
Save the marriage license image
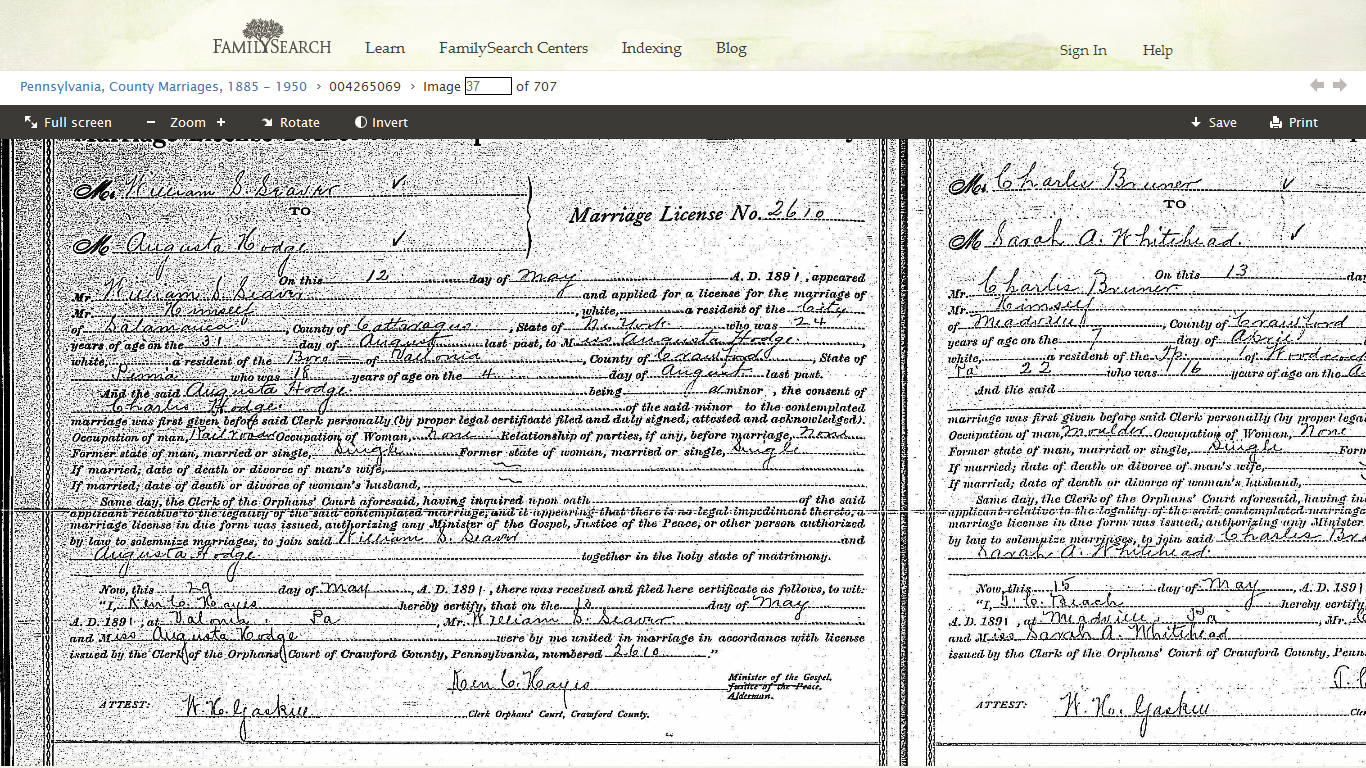(x=1213, y=122)
